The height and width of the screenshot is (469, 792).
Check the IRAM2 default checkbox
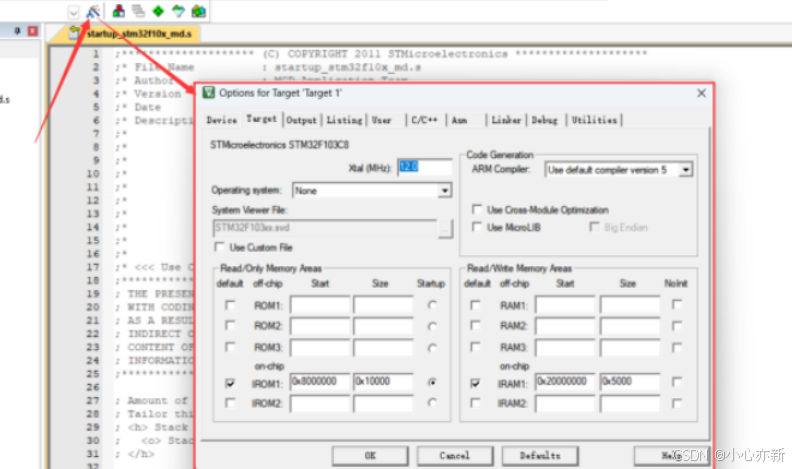(475, 403)
